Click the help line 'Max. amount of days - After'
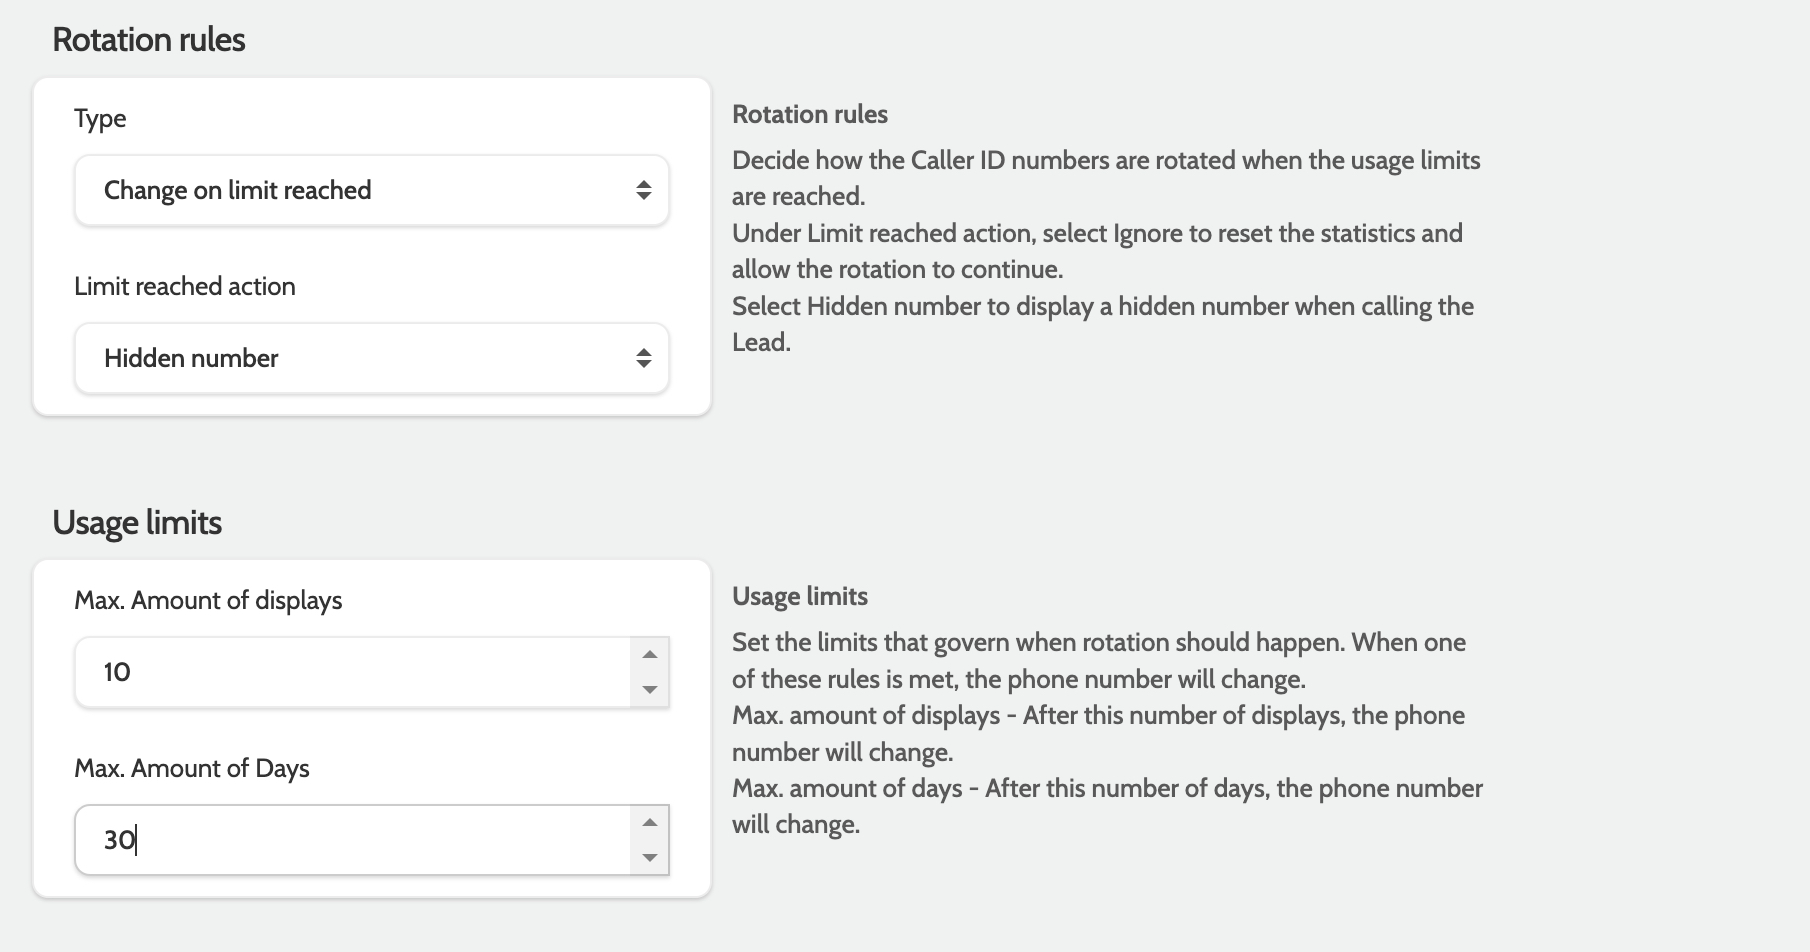The height and width of the screenshot is (952, 1810). click(1107, 806)
